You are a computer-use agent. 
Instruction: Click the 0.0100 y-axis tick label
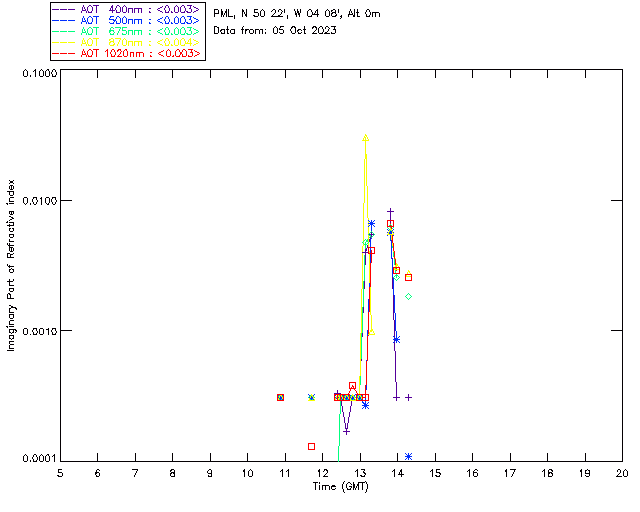point(39,201)
